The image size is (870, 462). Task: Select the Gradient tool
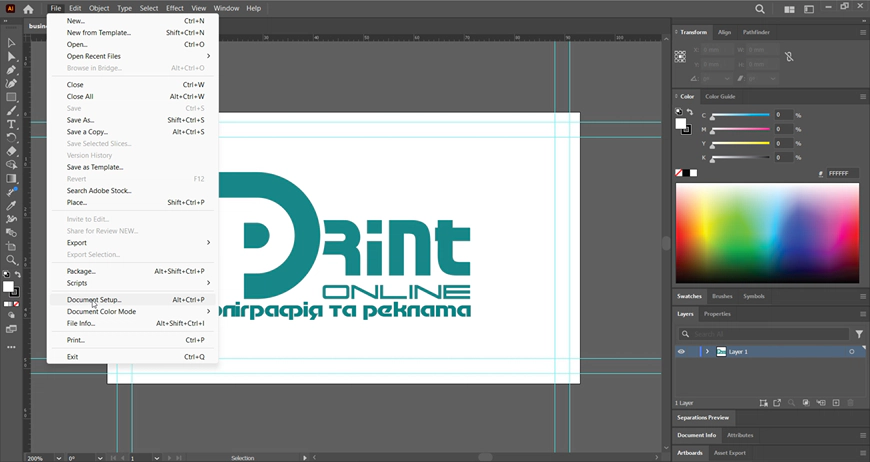click(11, 179)
